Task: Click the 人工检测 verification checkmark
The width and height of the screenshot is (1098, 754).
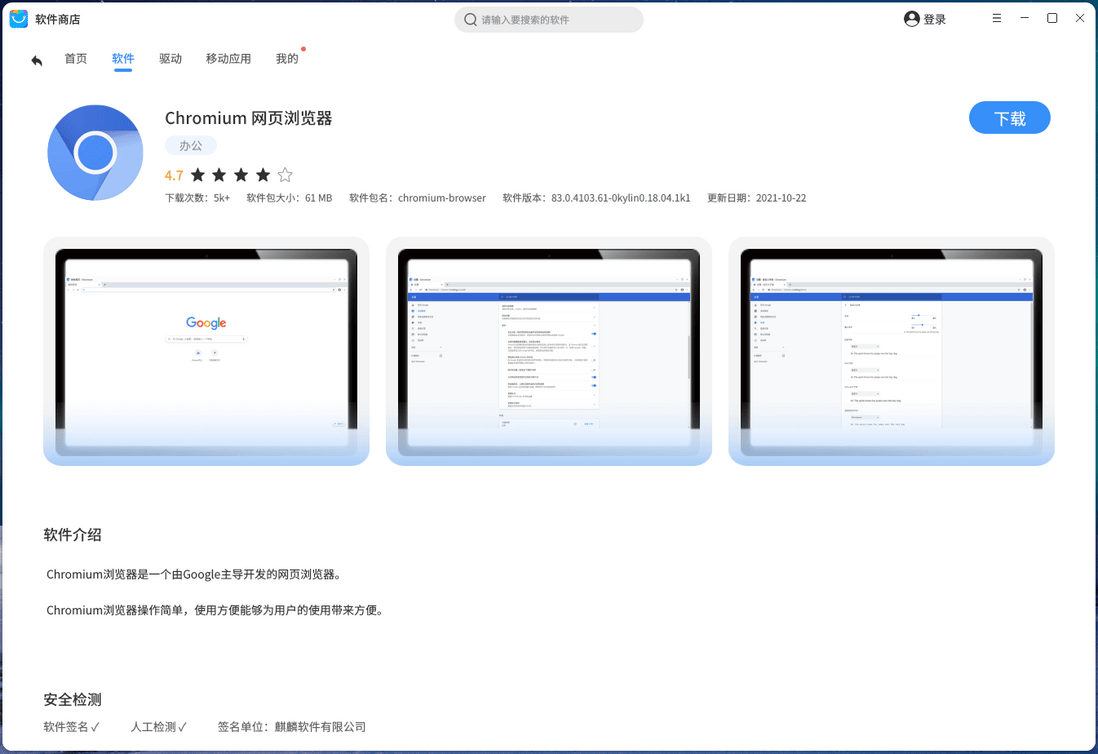Action: (x=181, y=727)
